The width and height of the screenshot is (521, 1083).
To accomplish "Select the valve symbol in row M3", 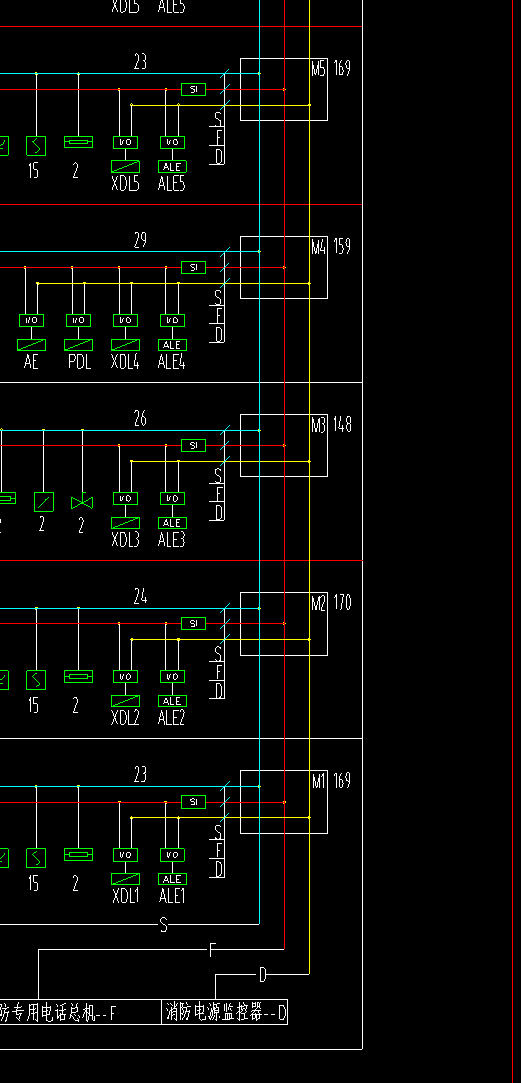I will (x=82, y=502).
